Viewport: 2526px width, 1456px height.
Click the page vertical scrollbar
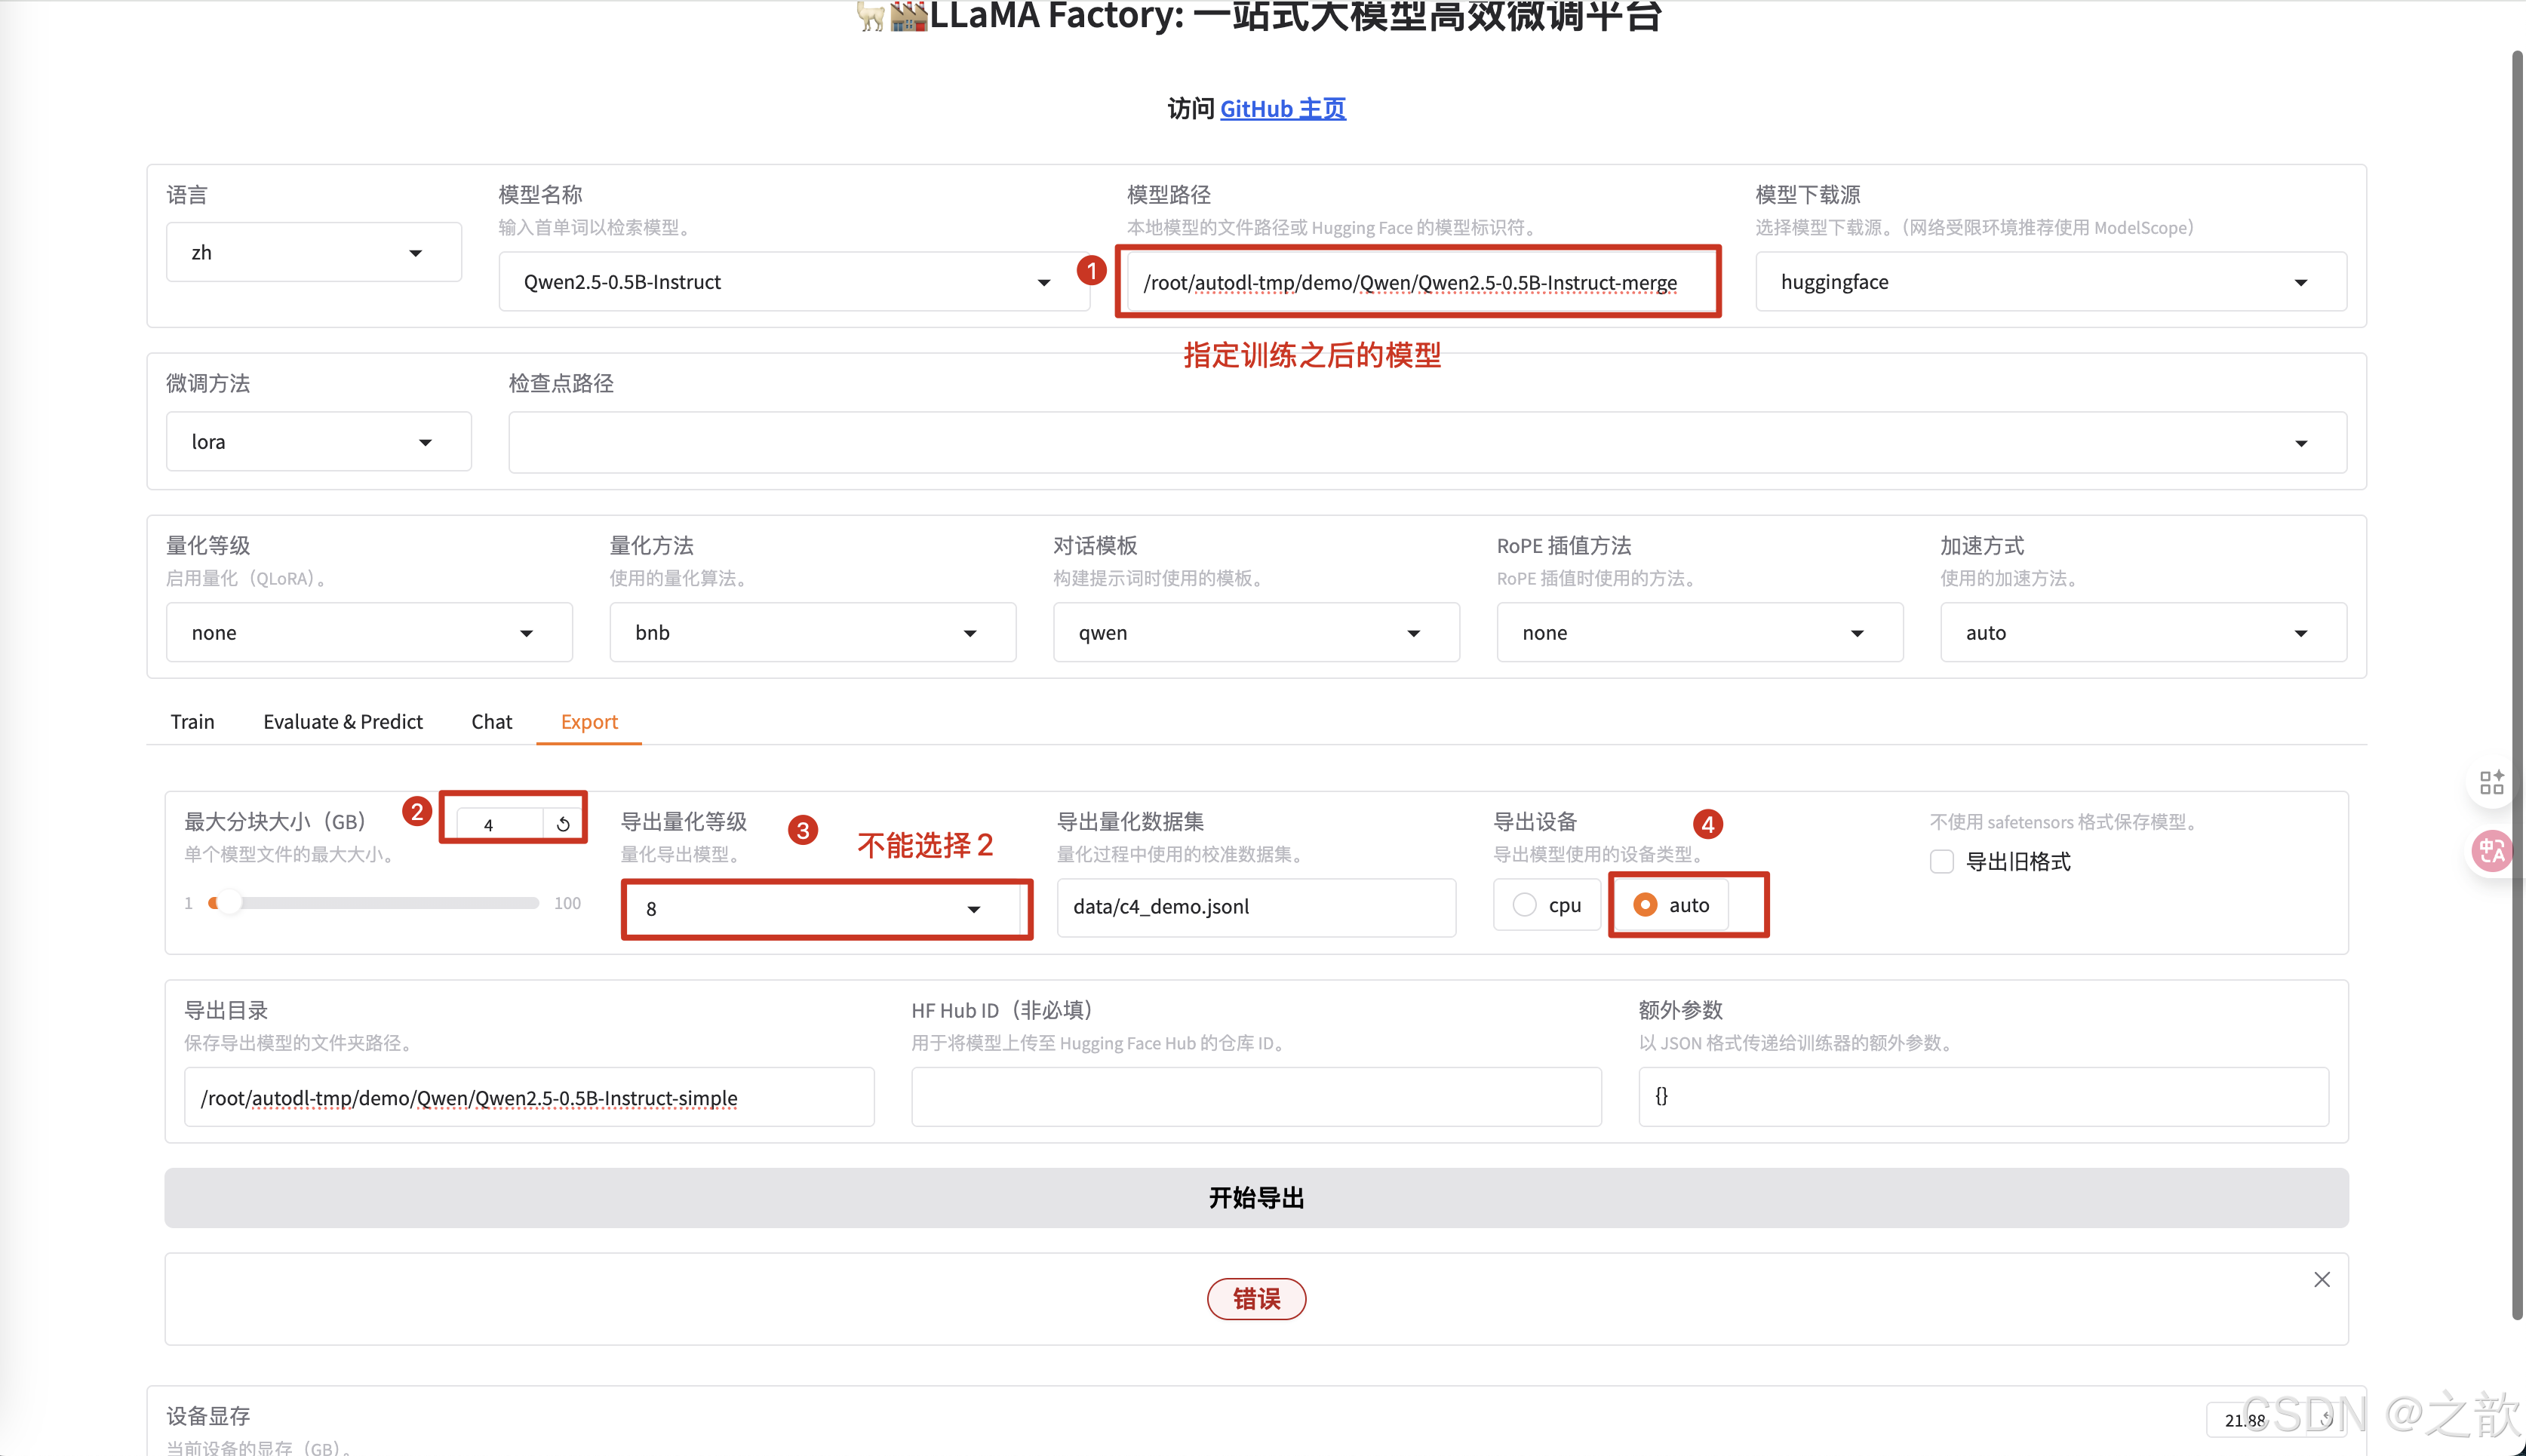coord(2517,685)
